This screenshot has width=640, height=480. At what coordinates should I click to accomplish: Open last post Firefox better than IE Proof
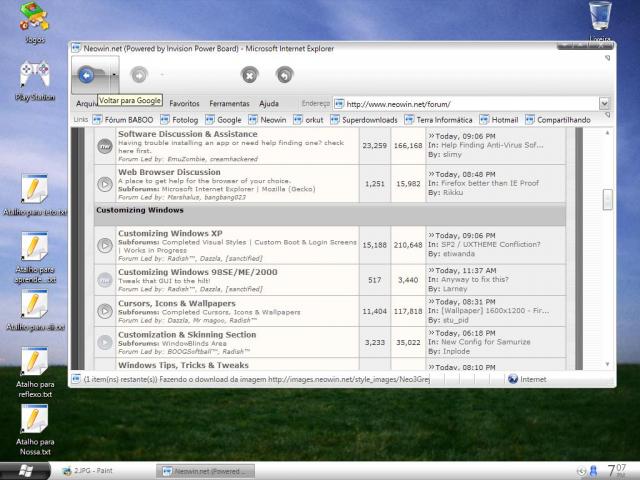click(490, 183)
